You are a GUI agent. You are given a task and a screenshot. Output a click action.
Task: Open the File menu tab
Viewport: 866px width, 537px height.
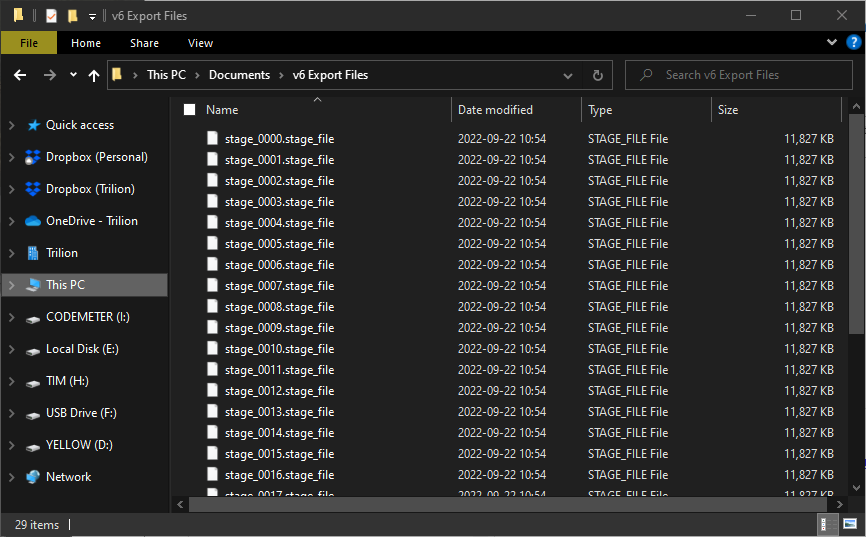[29, 43]
